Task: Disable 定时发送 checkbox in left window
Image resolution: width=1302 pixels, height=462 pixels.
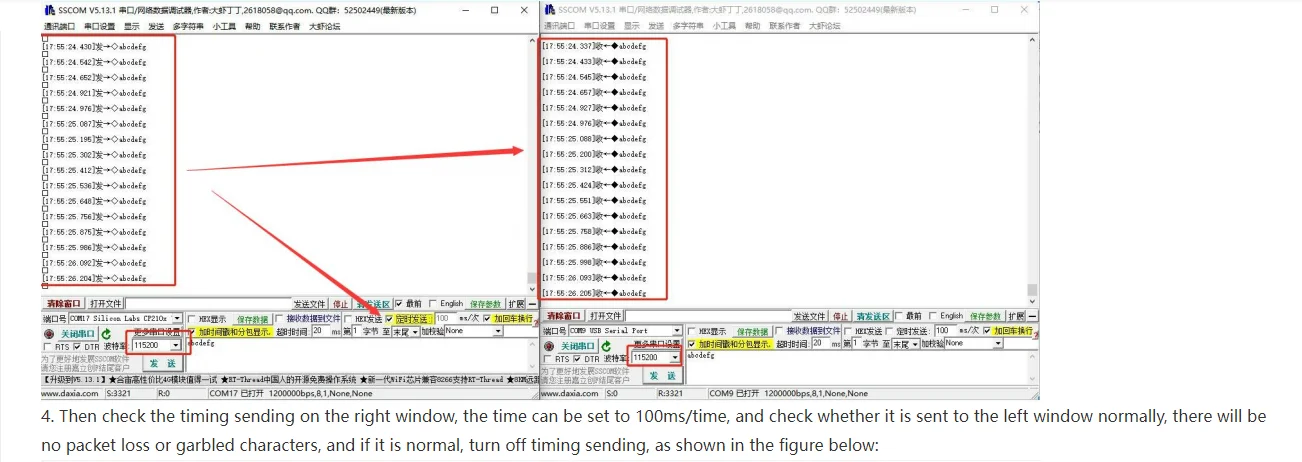Action: pos(389,319)
